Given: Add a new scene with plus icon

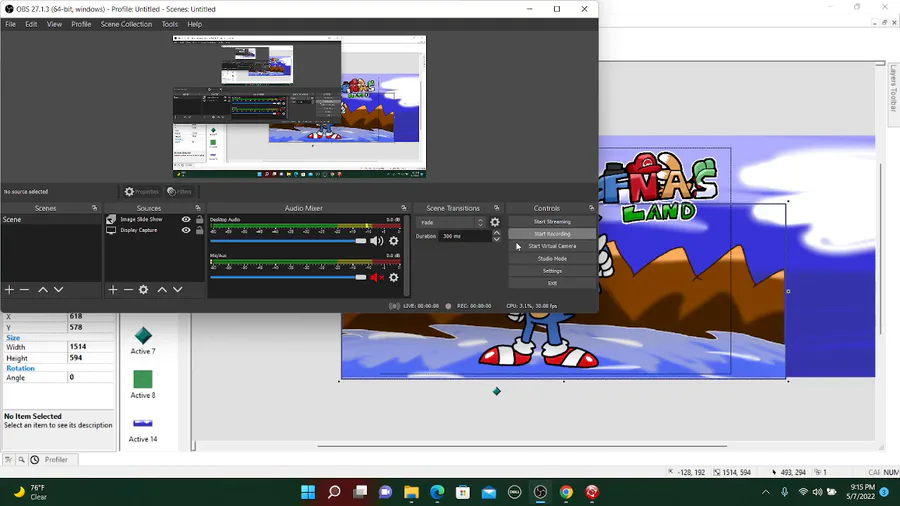Looking at the screenshot, I should coord(9,290).
